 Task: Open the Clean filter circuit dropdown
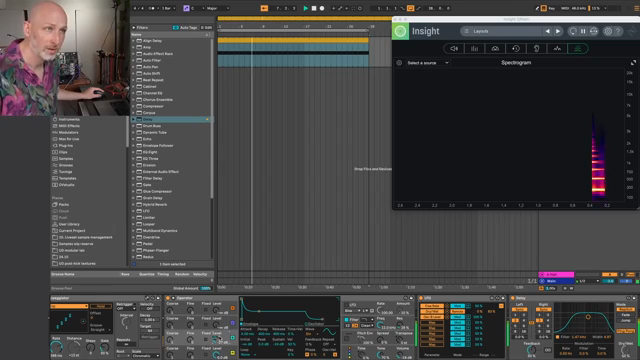pos(367,325)
